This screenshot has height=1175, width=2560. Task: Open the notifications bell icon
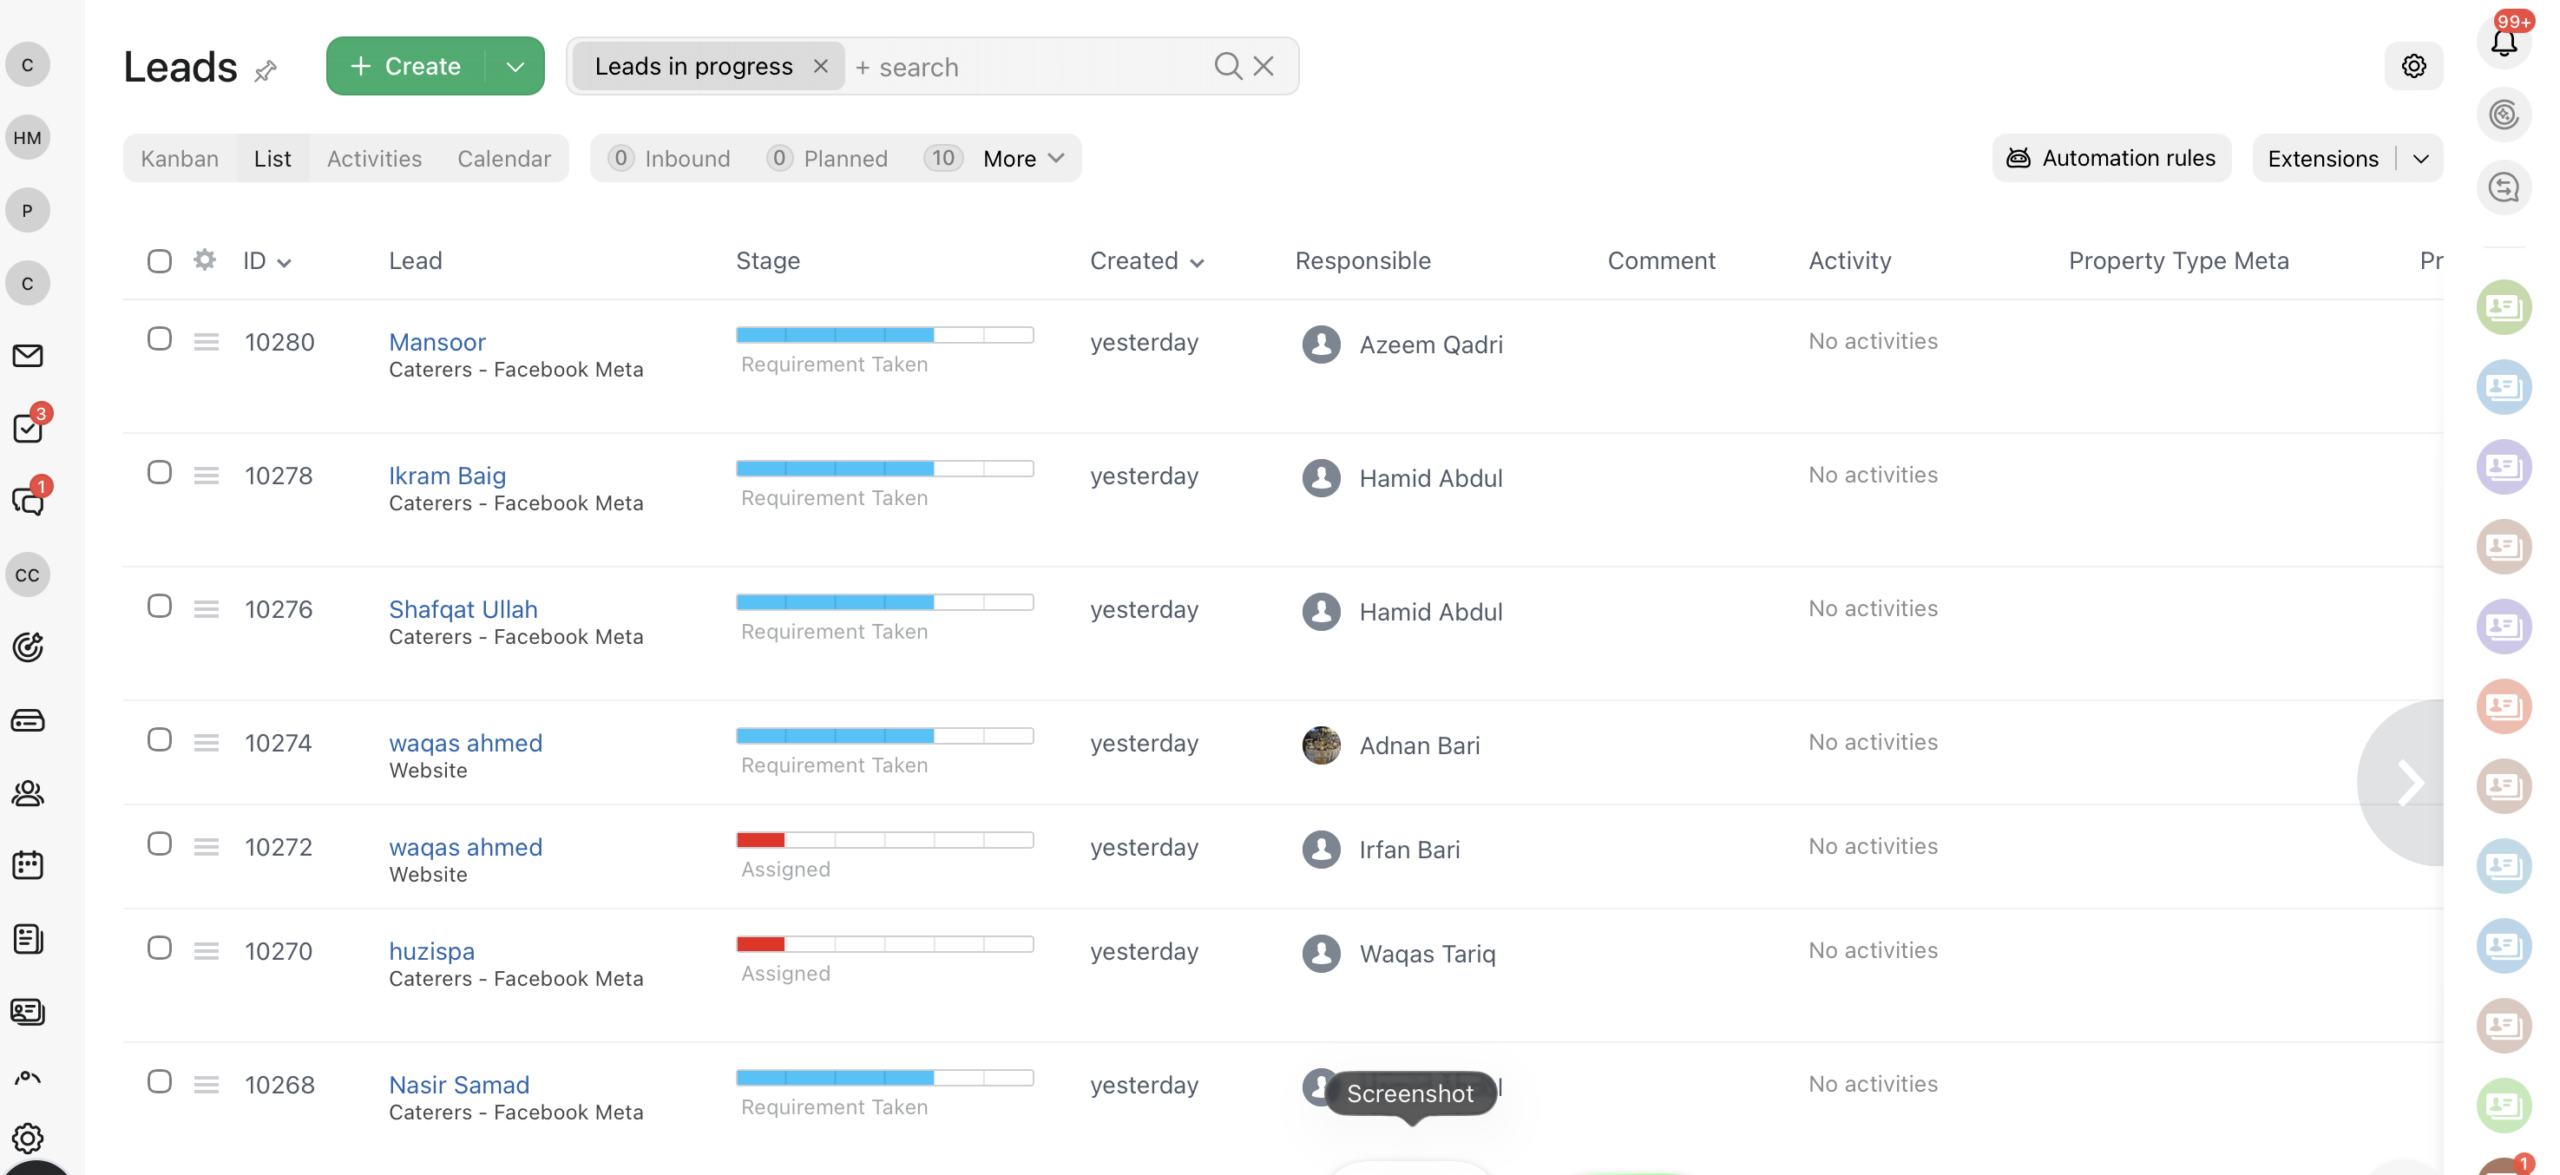tap(2503, 43)
